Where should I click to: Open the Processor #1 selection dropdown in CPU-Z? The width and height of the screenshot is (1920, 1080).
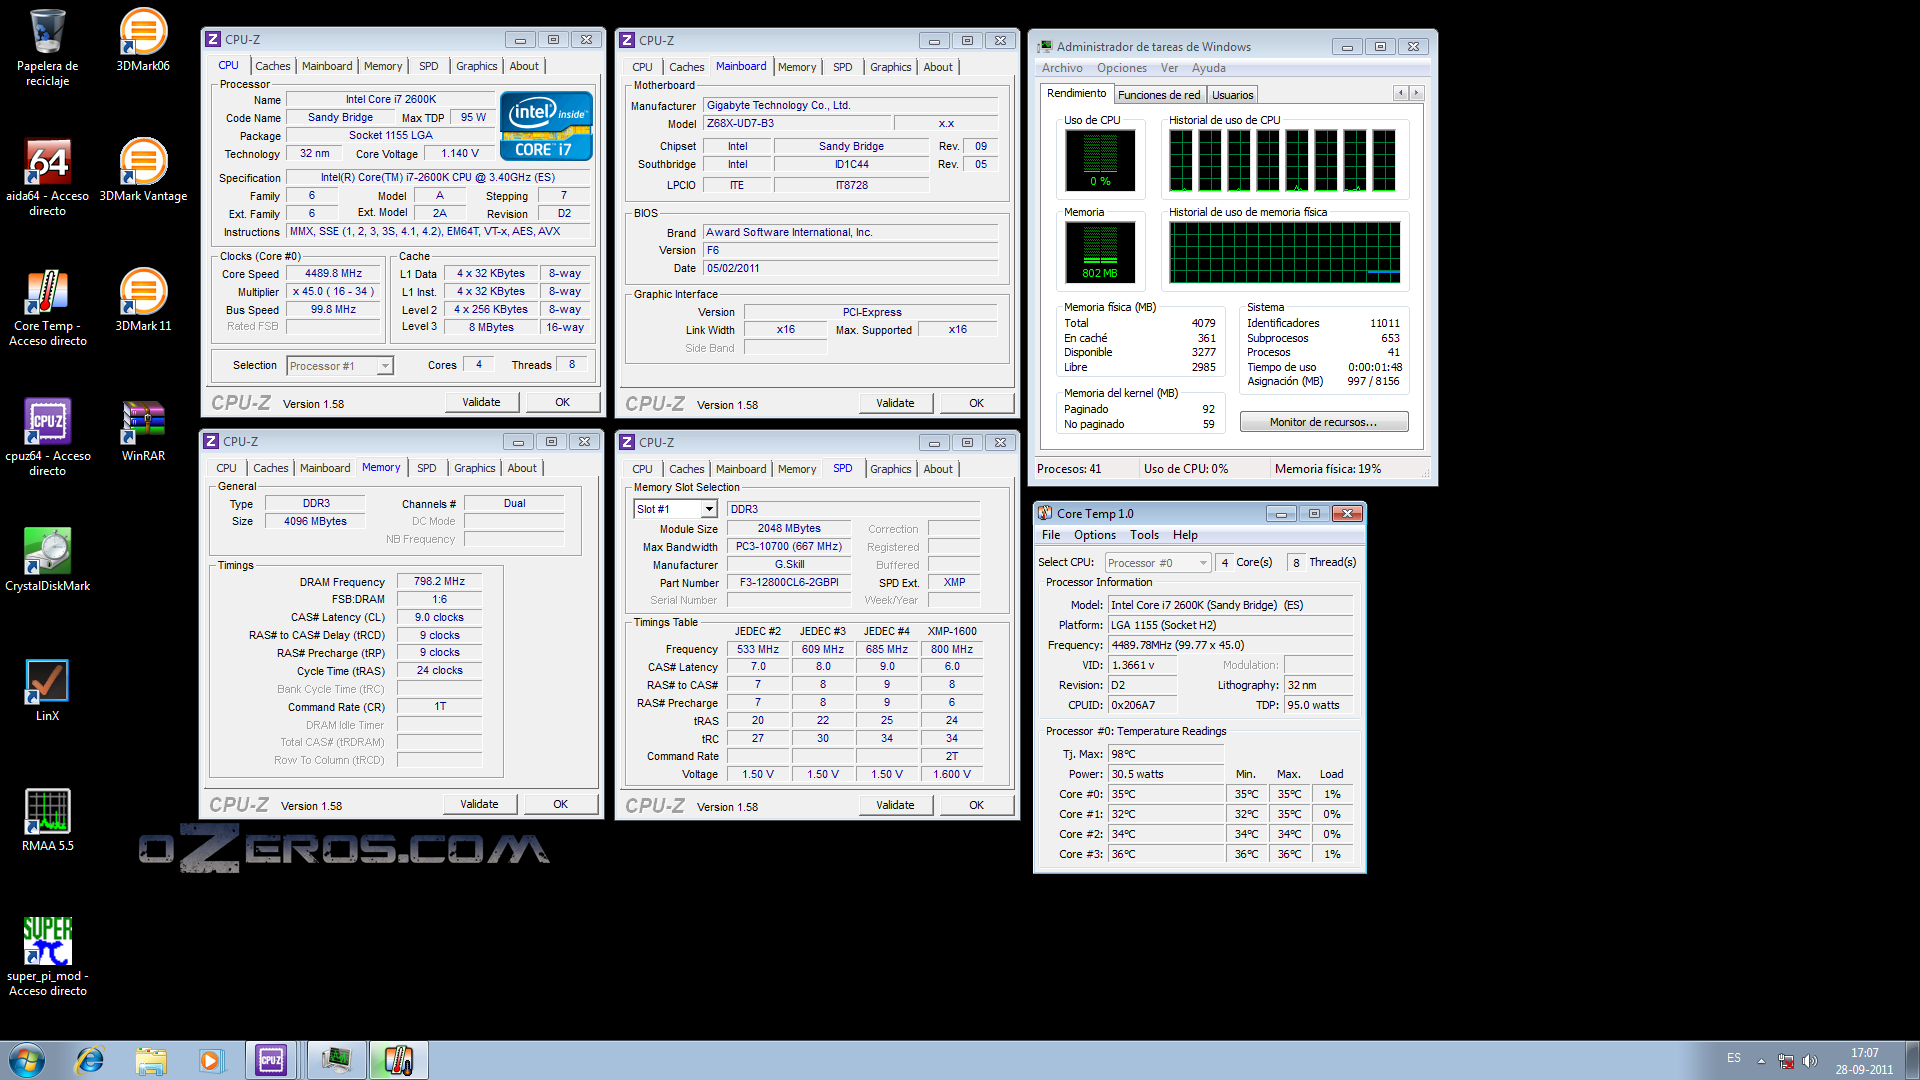340,366
